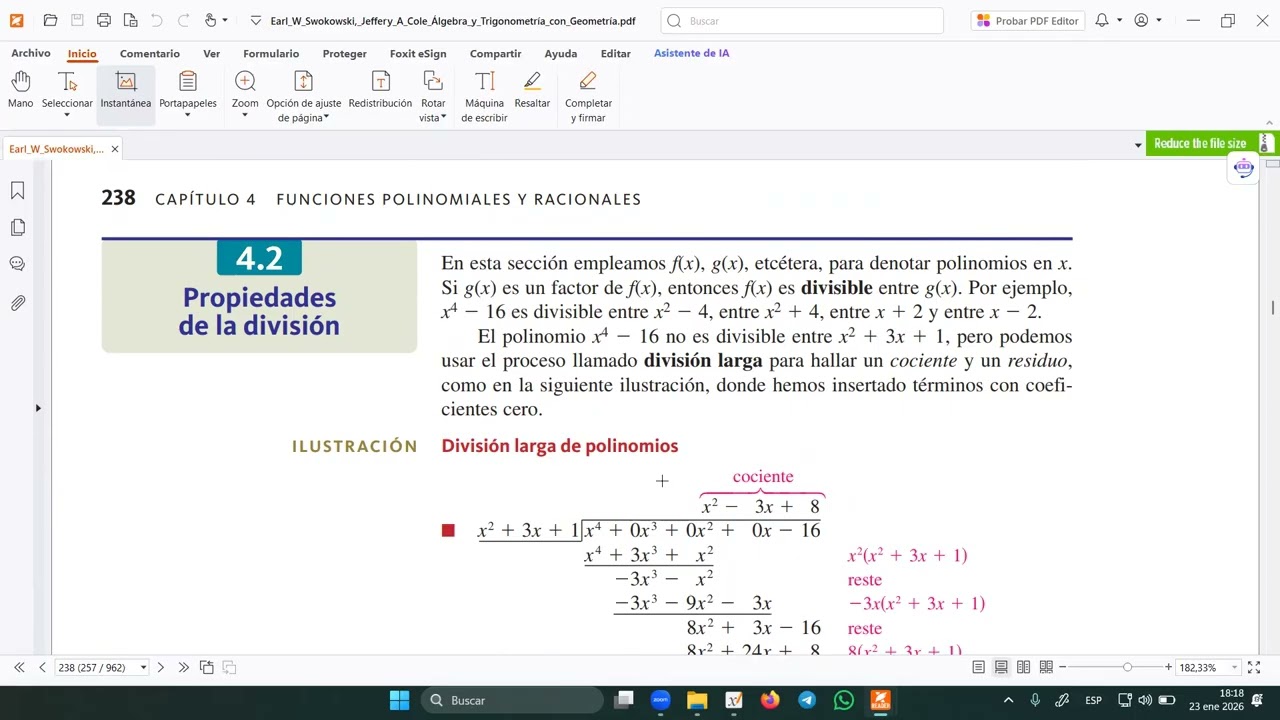Click the open file folder icon

click(x=50, y=20)
